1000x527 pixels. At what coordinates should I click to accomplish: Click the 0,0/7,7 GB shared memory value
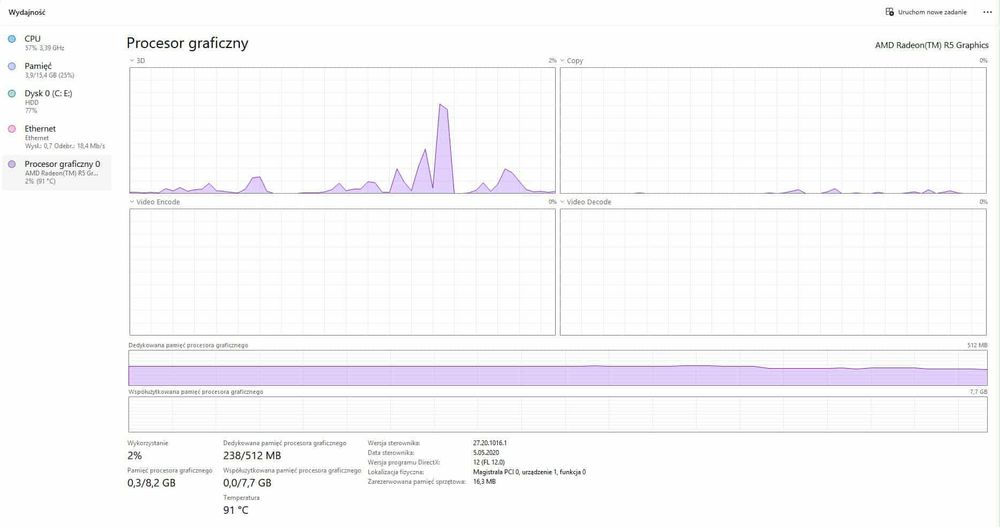click(247, 483)
